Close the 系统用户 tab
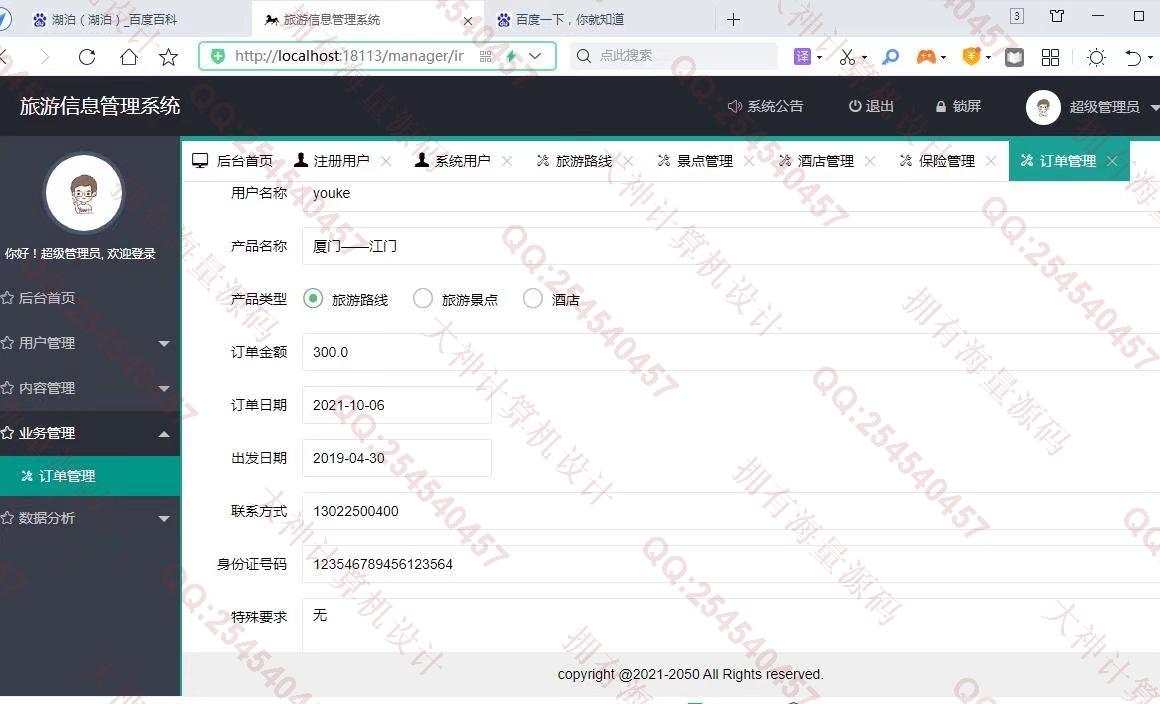 (507, 161)
